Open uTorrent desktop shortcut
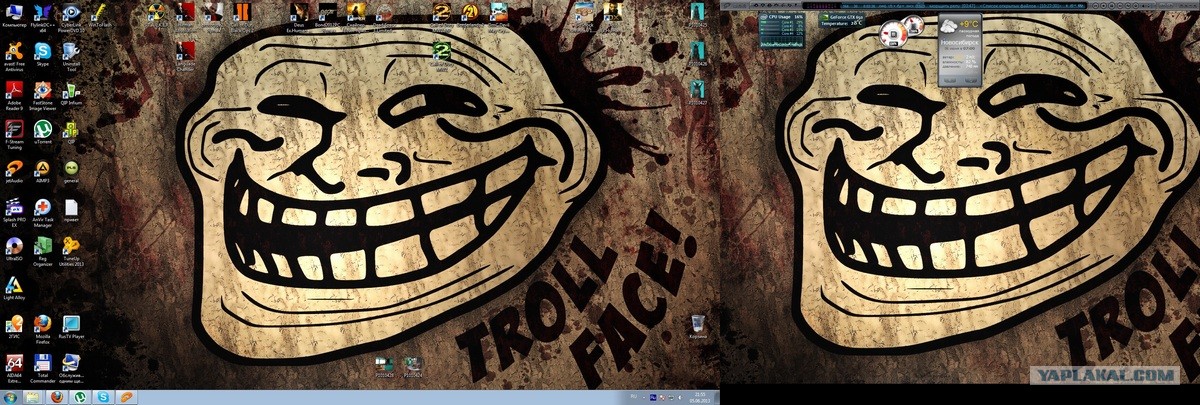 43,133
